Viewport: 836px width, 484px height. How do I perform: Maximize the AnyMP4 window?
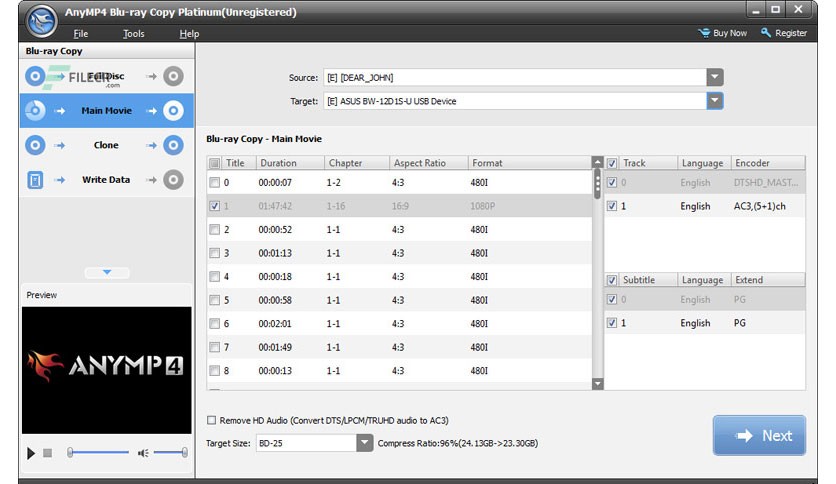click(x=776, y=10)
